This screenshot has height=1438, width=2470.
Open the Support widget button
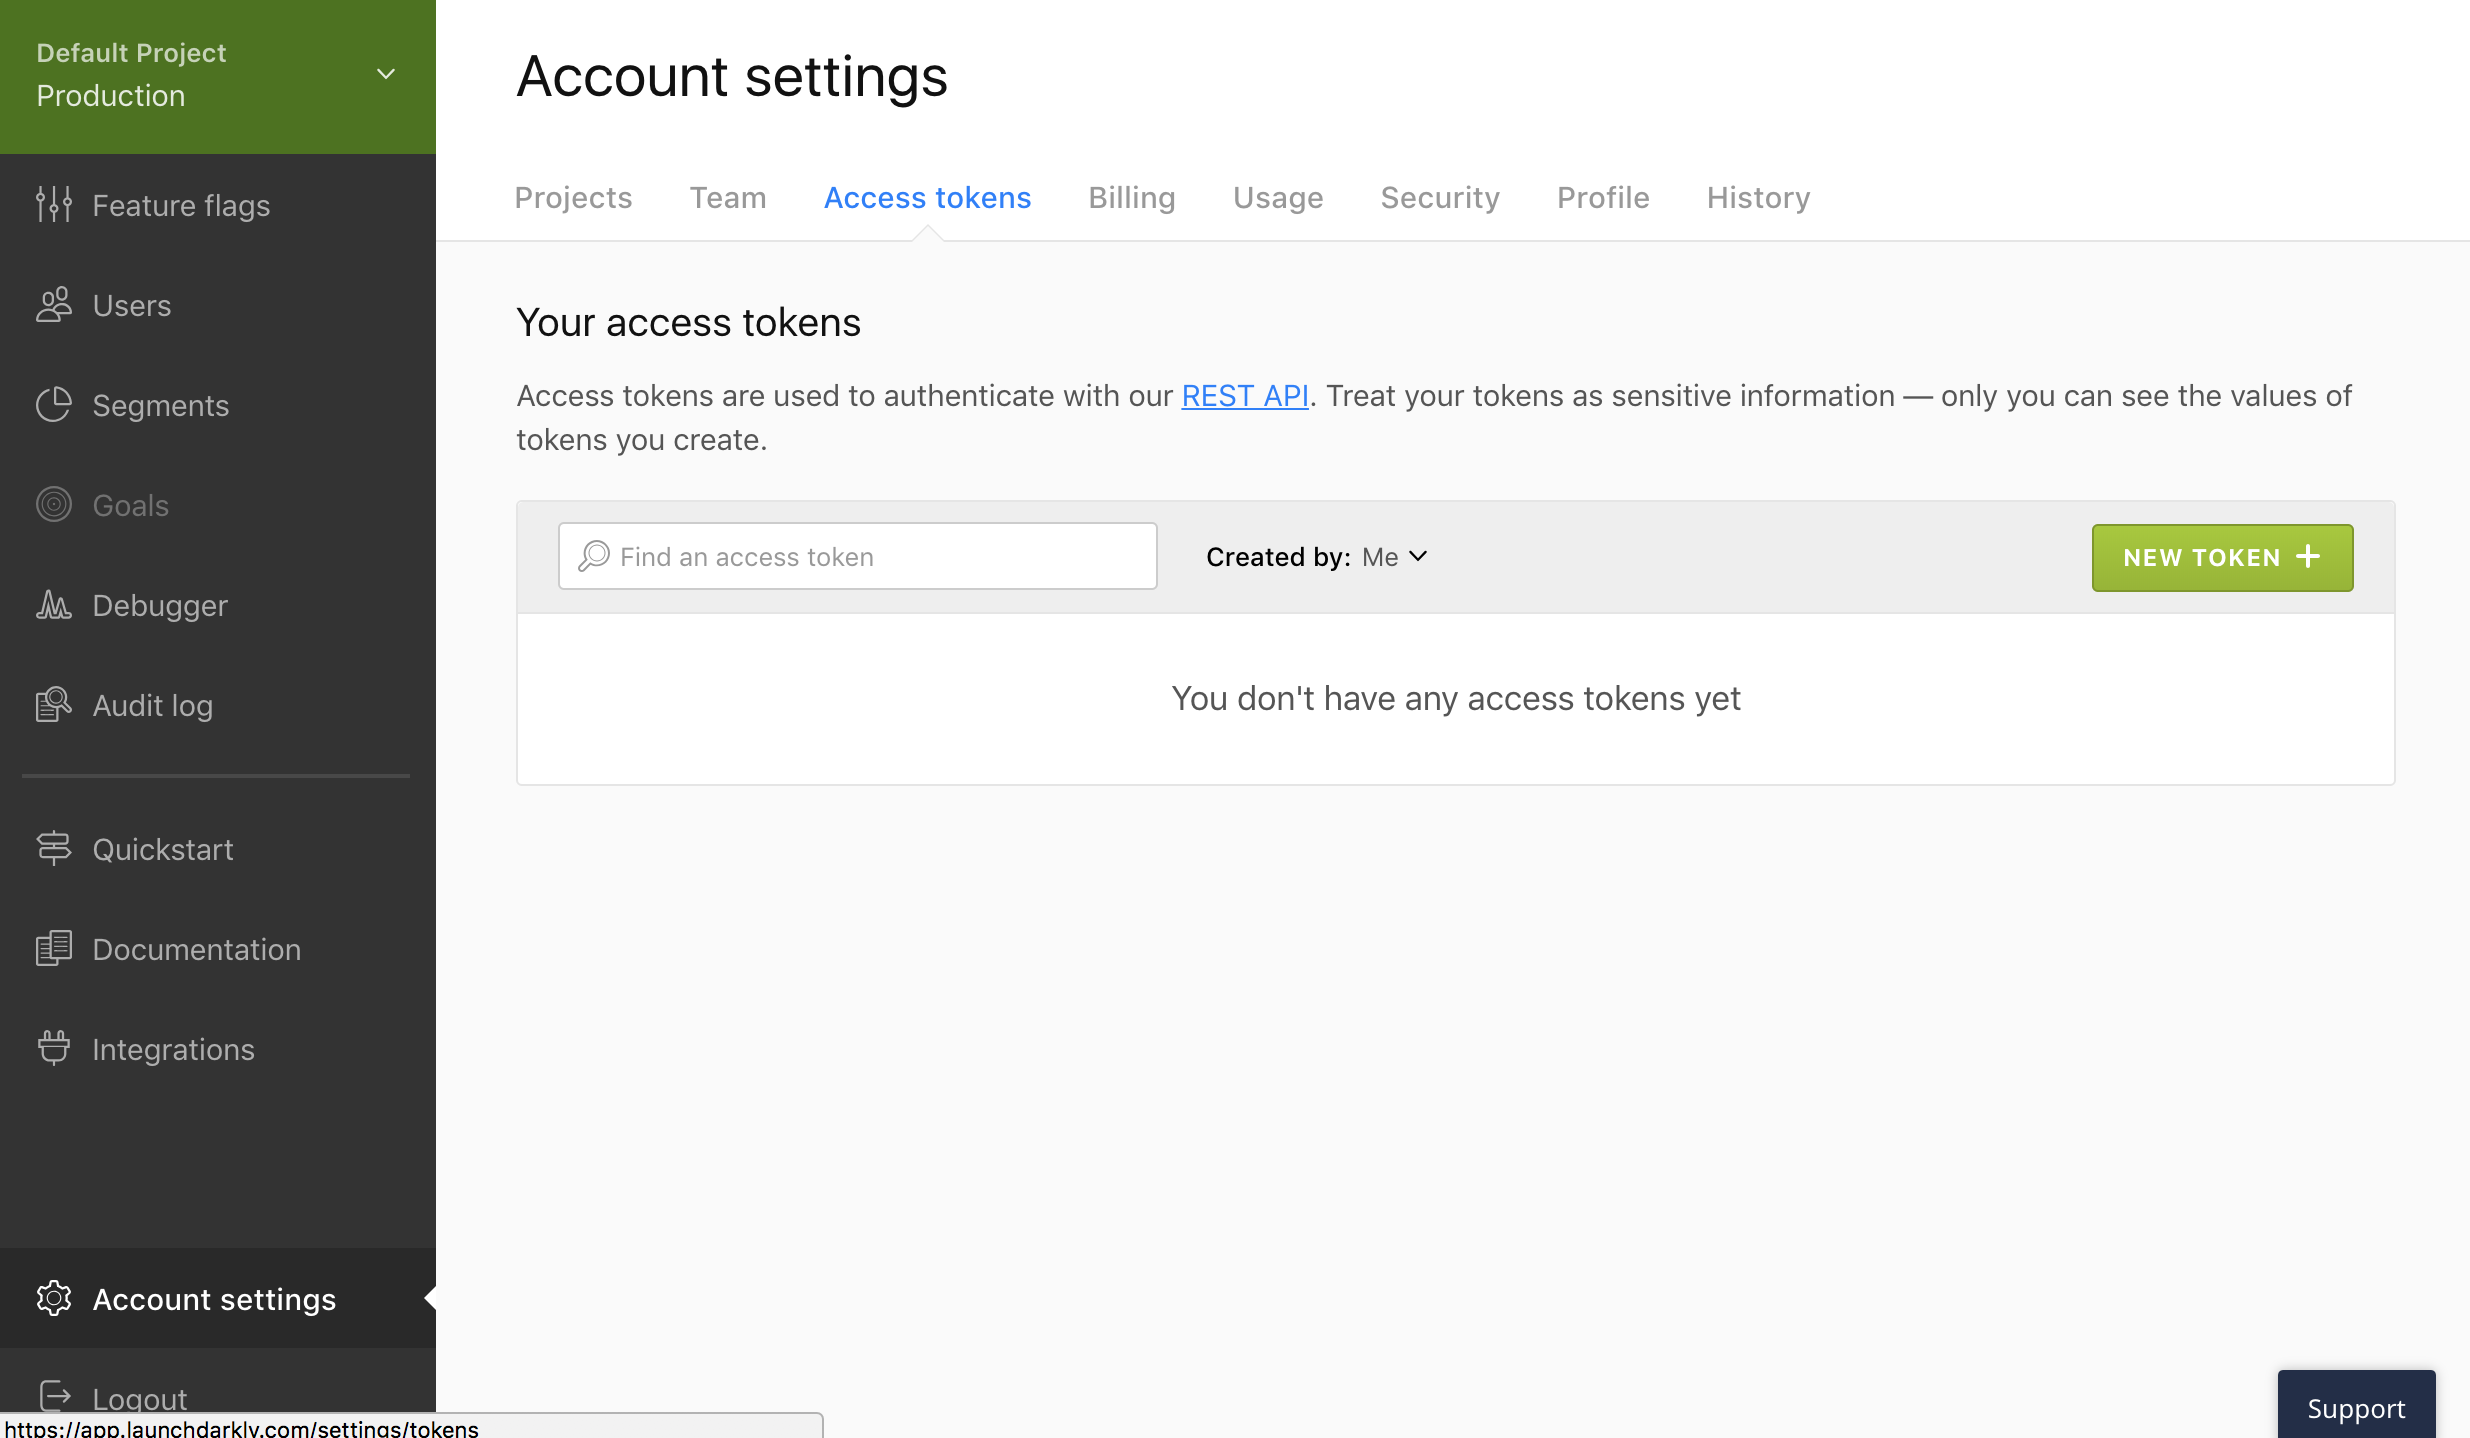2355,1408
